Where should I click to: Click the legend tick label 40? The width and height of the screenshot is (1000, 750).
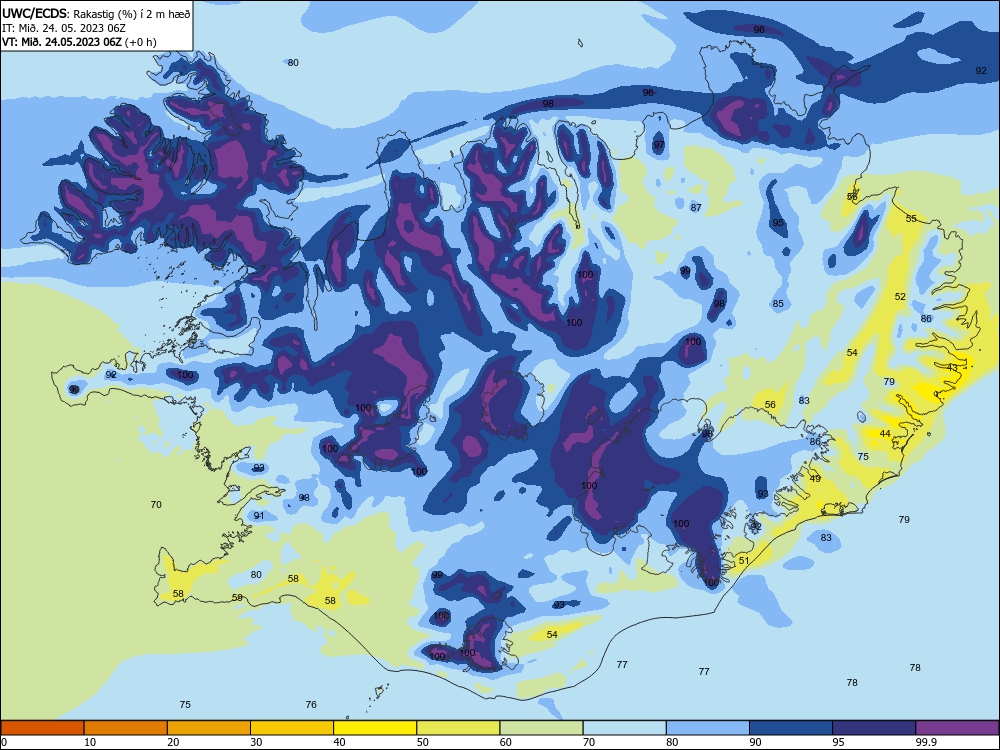(x=339, y=742)
